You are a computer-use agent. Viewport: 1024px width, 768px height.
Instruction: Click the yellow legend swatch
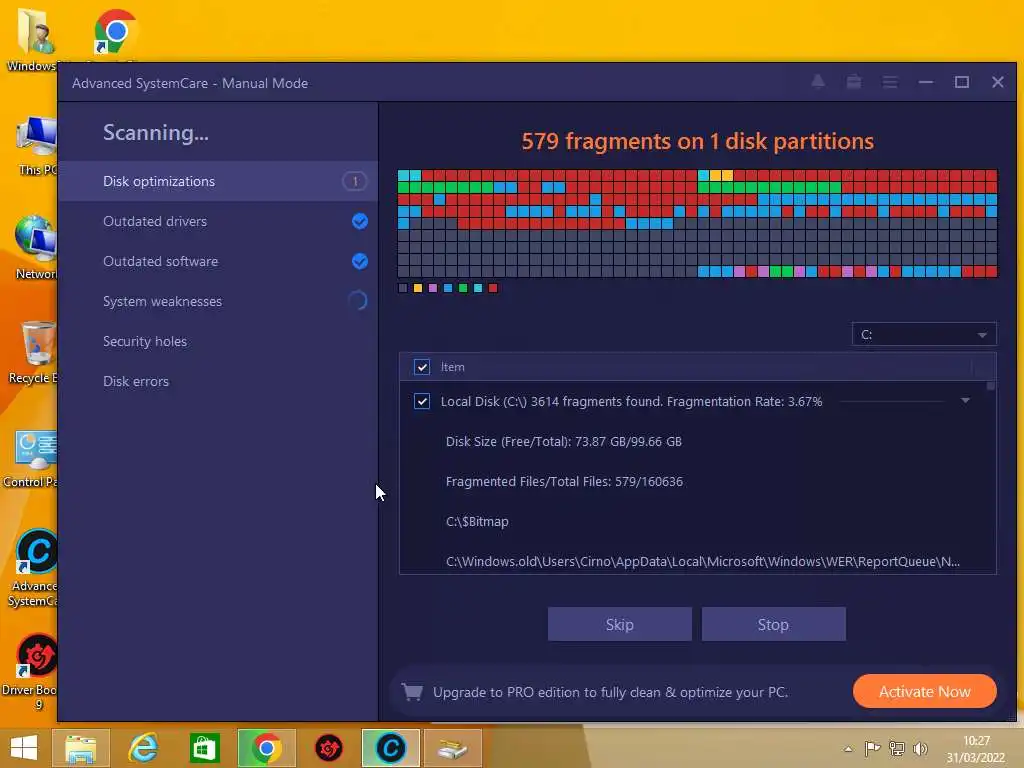(417, 288)
